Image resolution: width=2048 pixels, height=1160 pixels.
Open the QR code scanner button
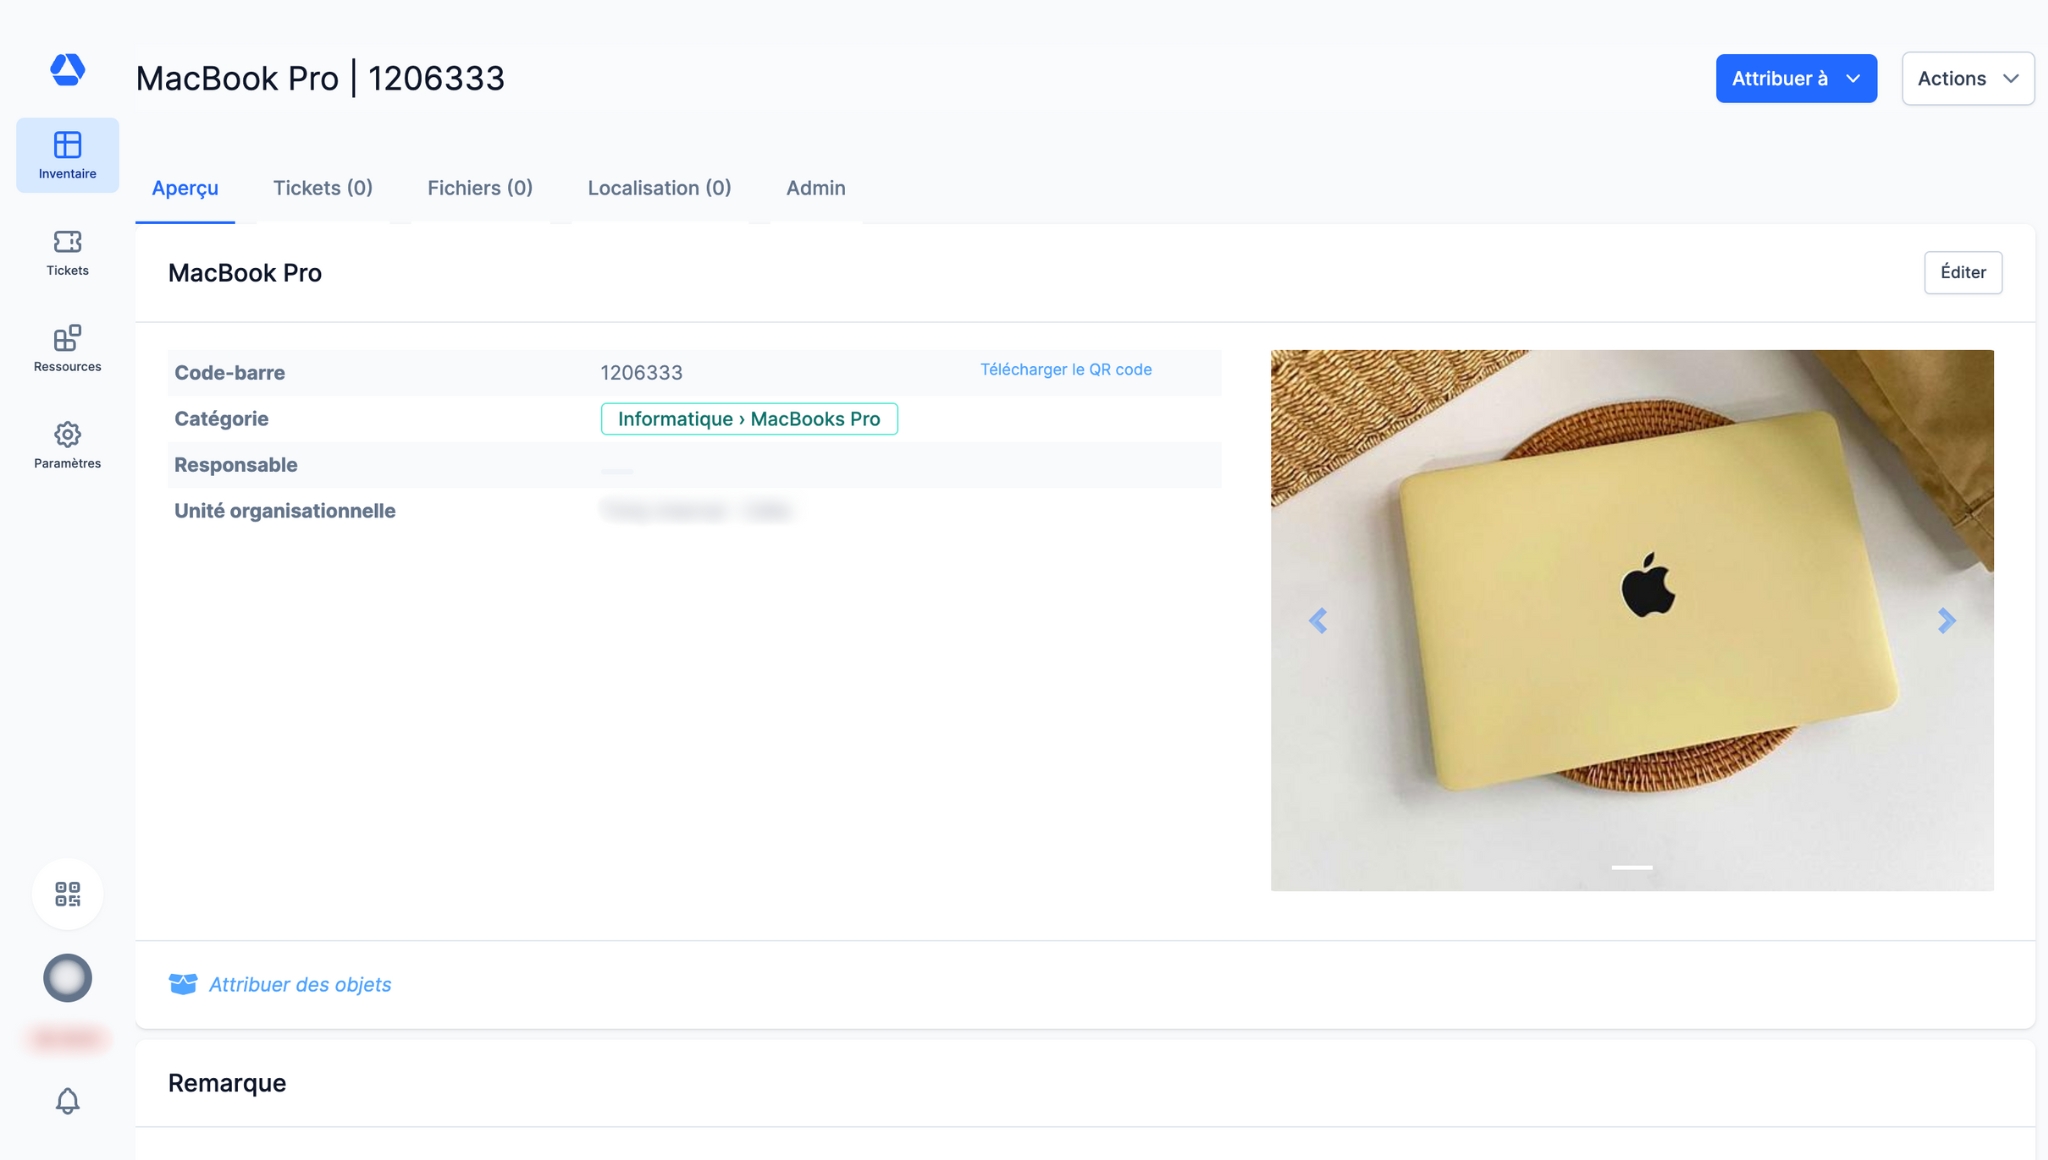67,894
